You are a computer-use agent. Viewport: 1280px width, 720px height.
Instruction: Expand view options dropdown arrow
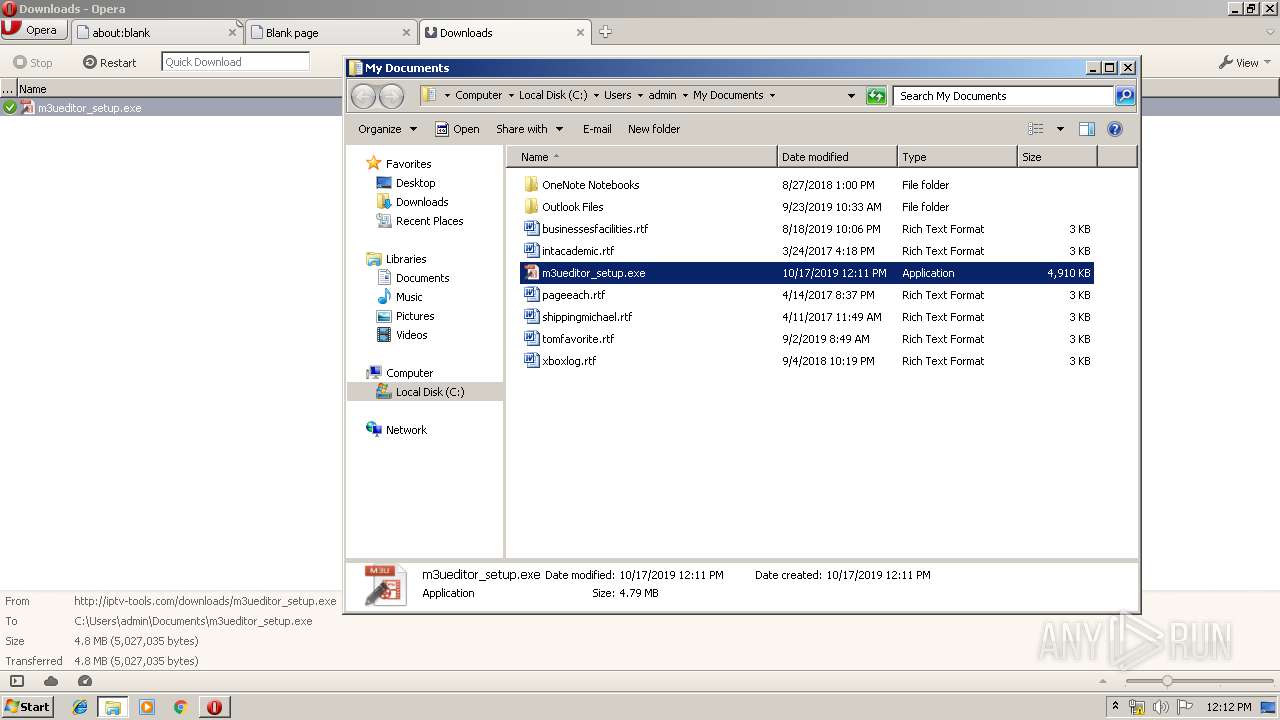point(1060,129)
